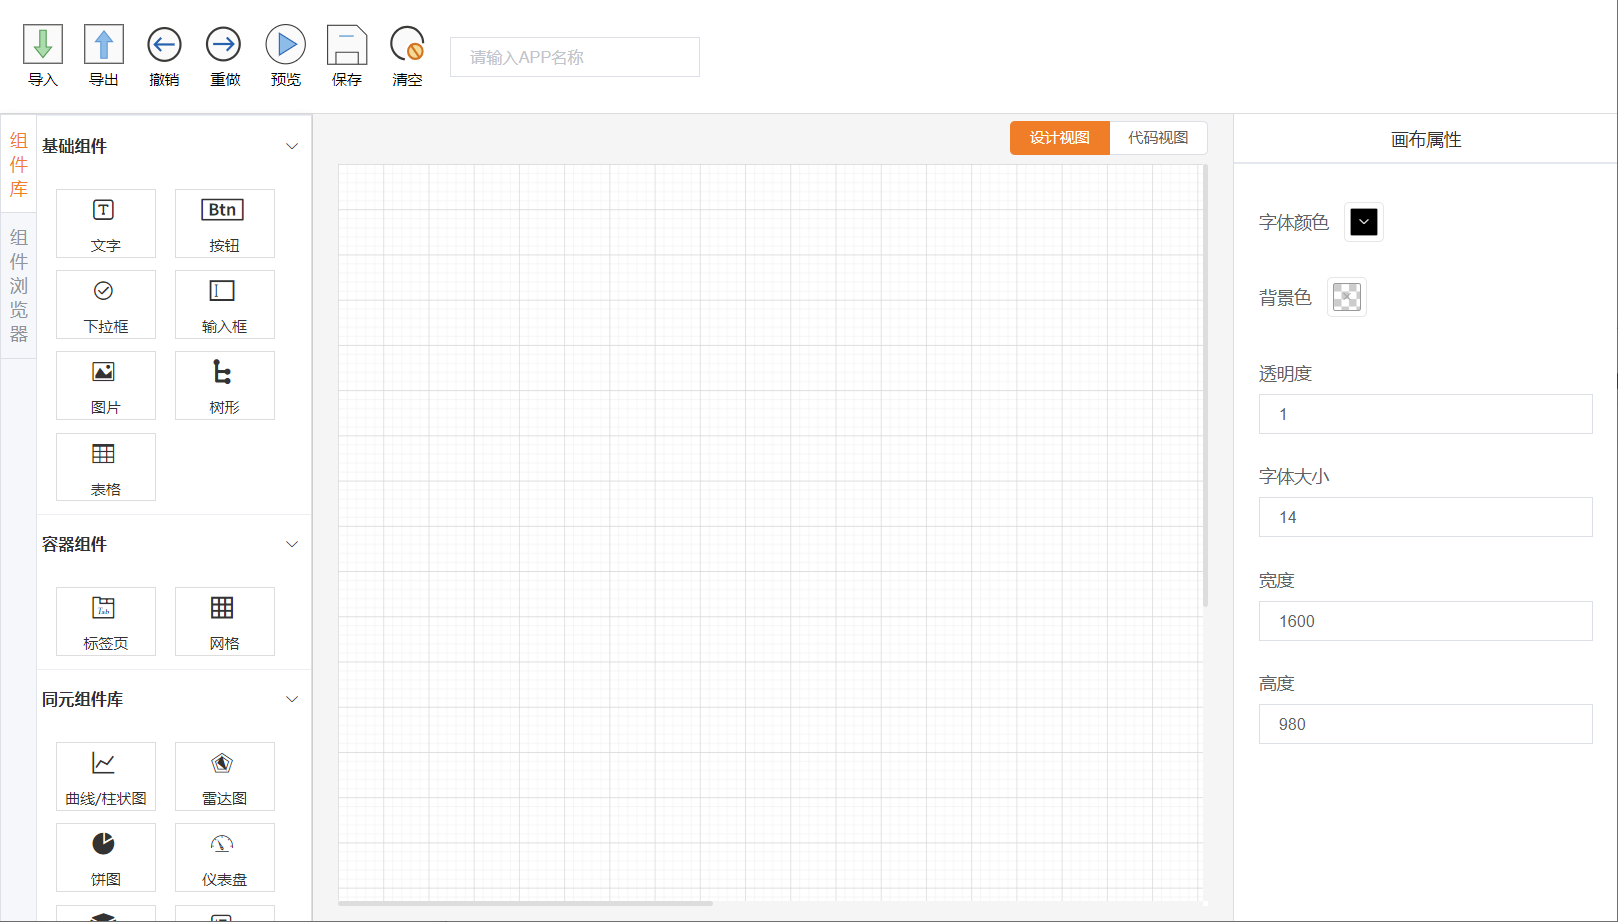The width and height of the screenshot is (1618, 922).
Task: Select the 表格 table component
Action: [106, 467]
